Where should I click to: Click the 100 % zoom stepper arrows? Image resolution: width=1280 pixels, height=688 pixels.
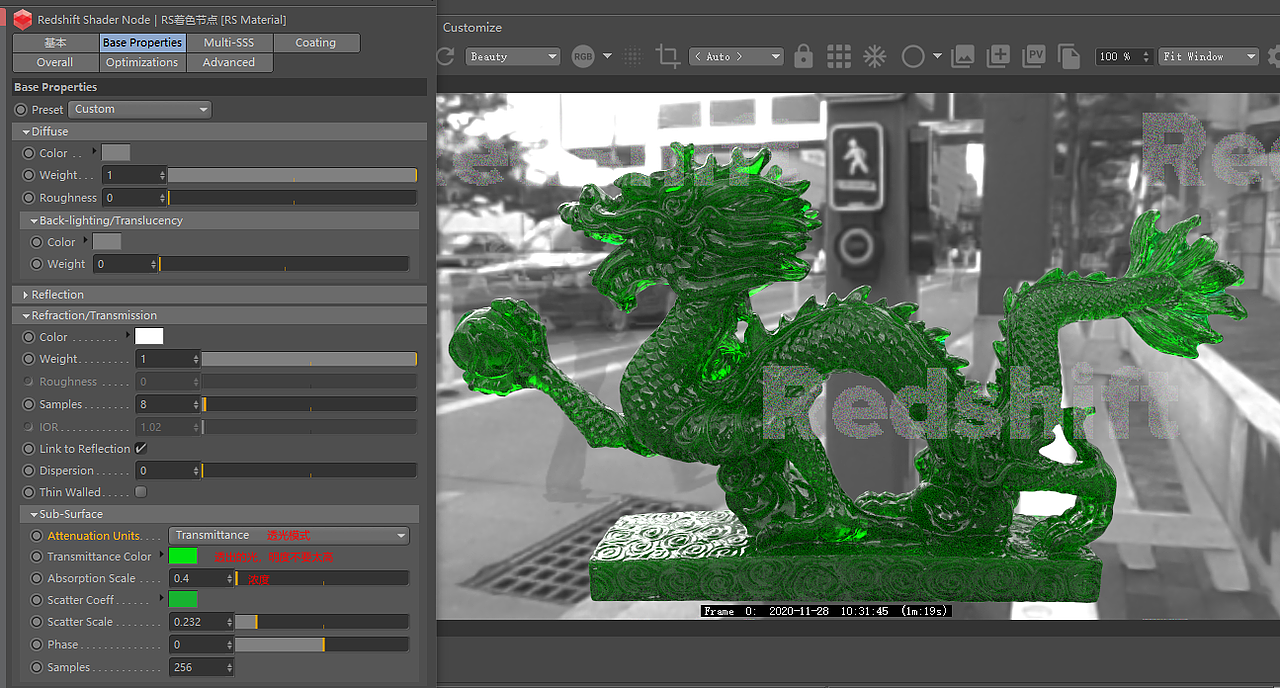coord(1146,57)
